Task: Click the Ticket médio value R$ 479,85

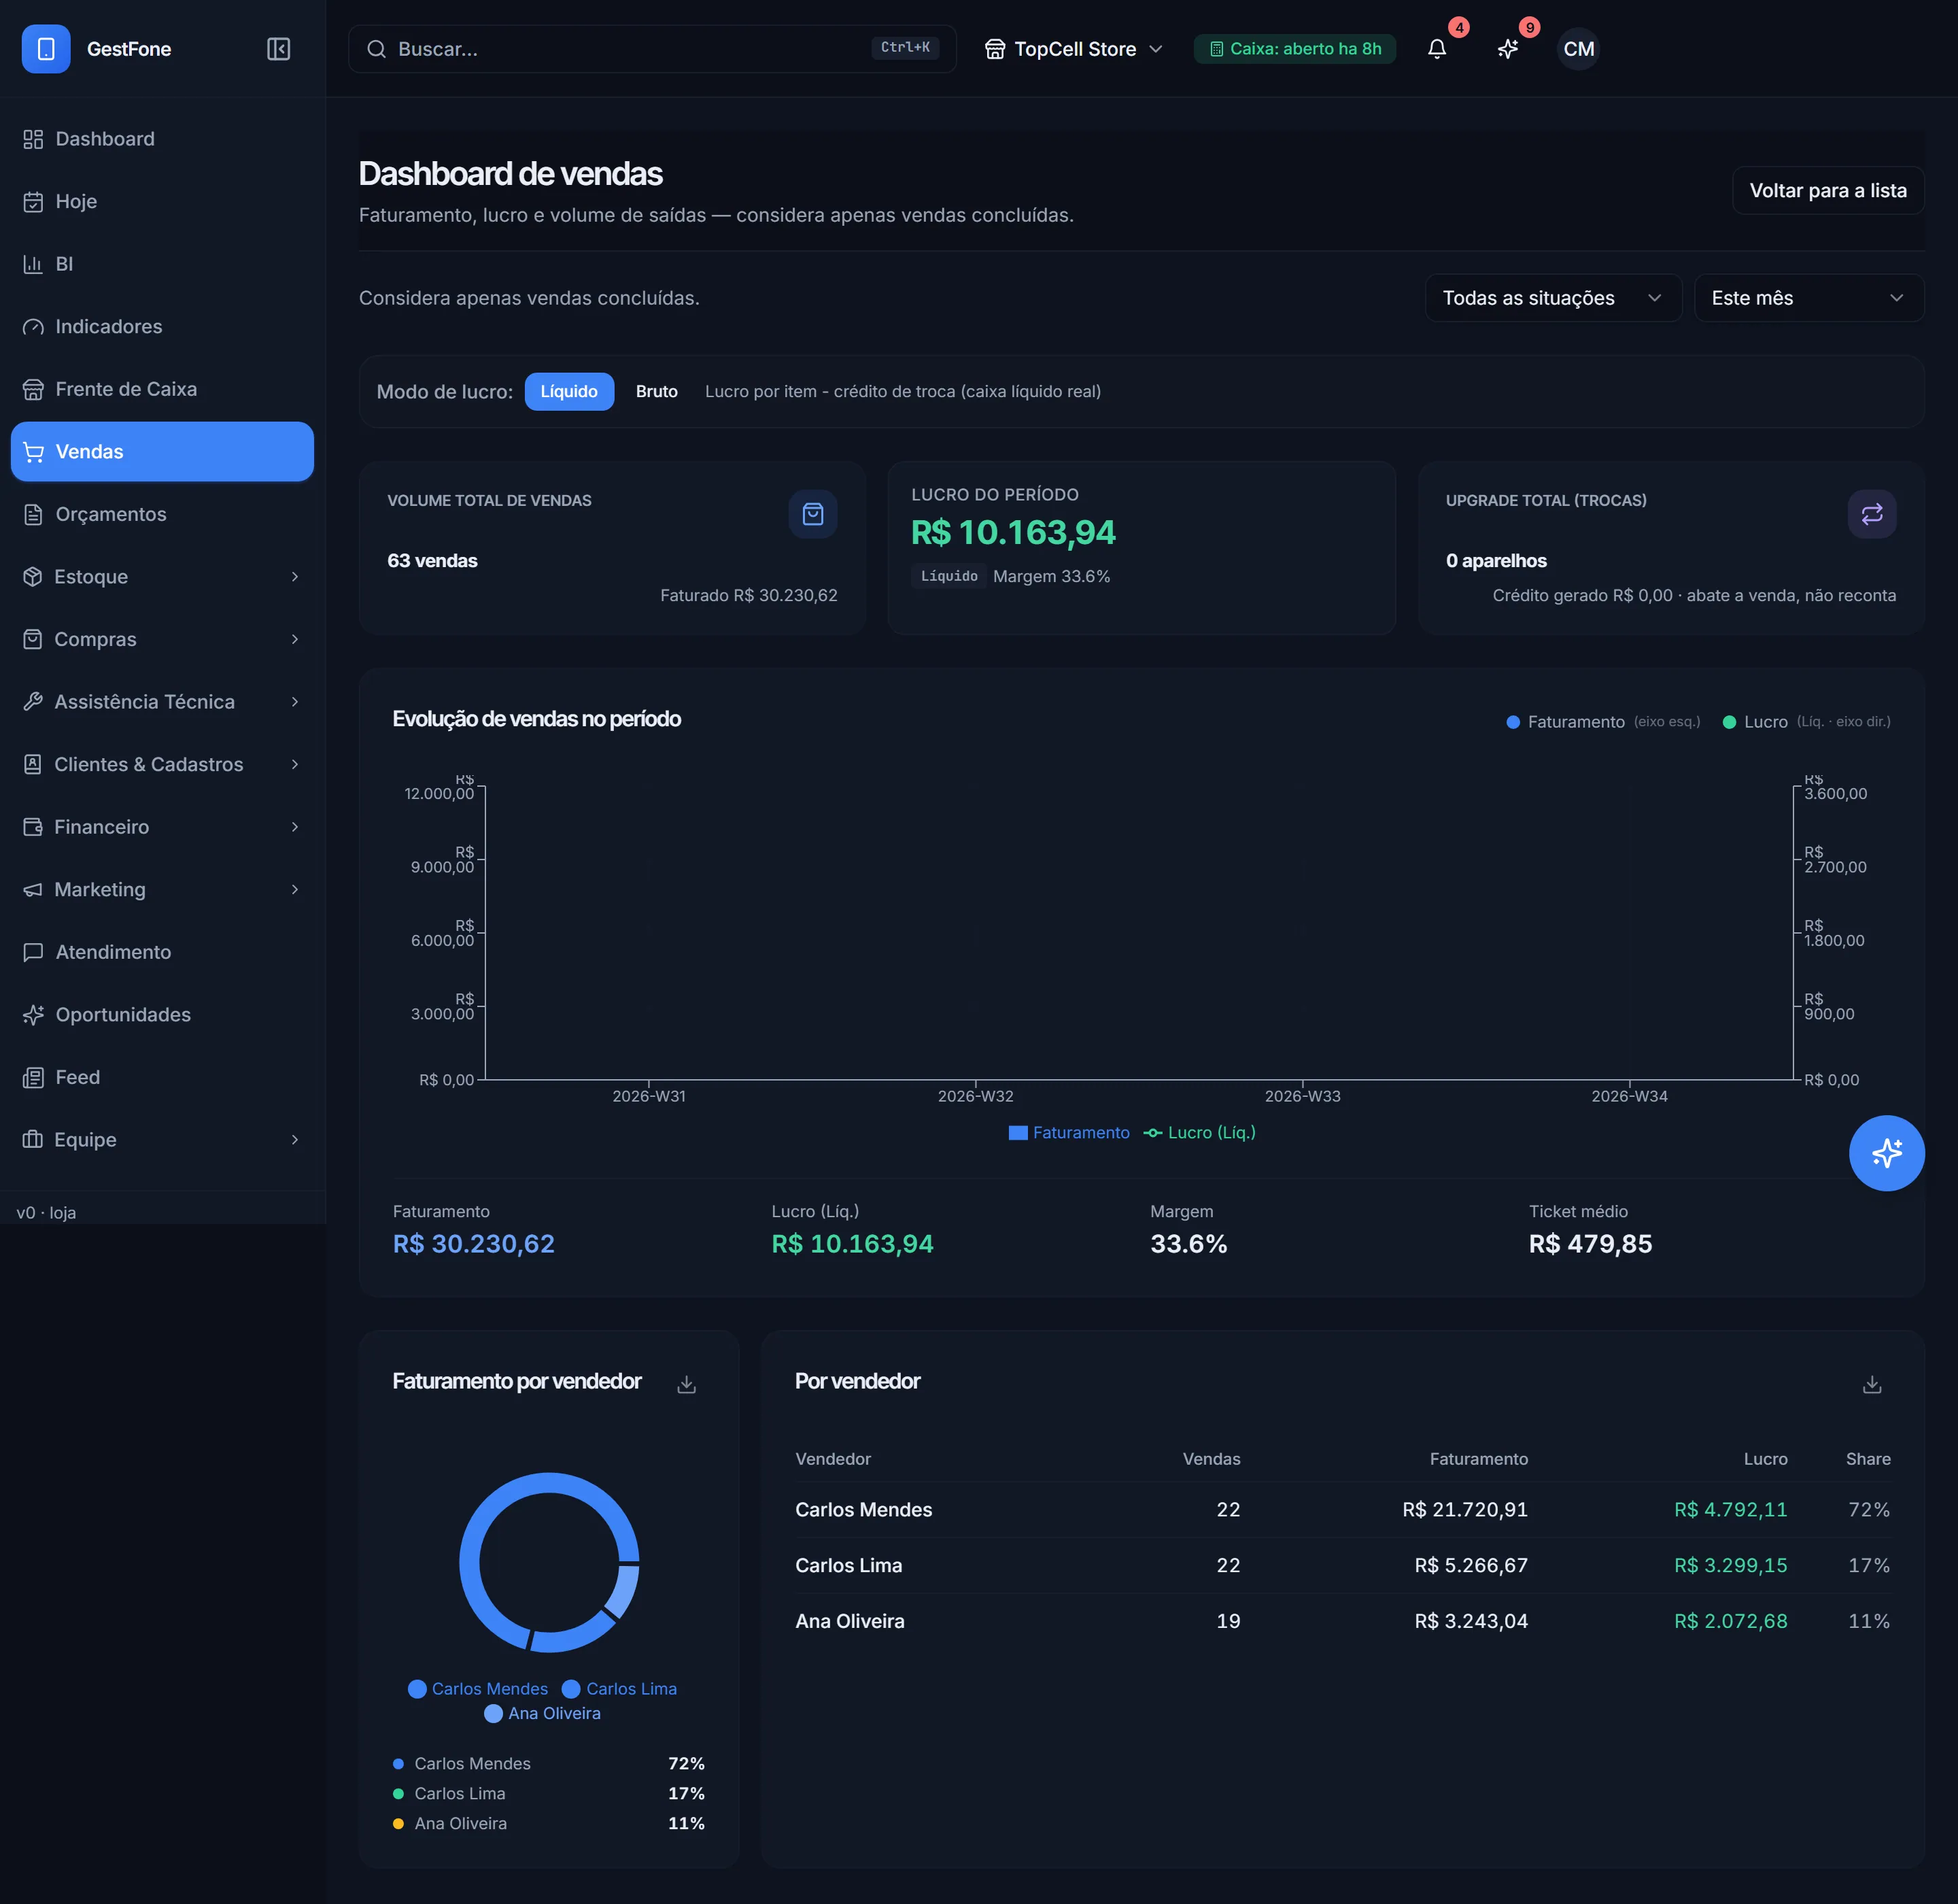Action: coord(1590,1244)
